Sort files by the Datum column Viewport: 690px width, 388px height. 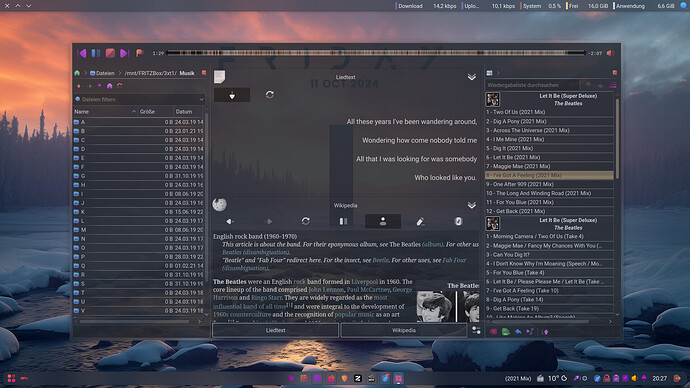[188, 112]
